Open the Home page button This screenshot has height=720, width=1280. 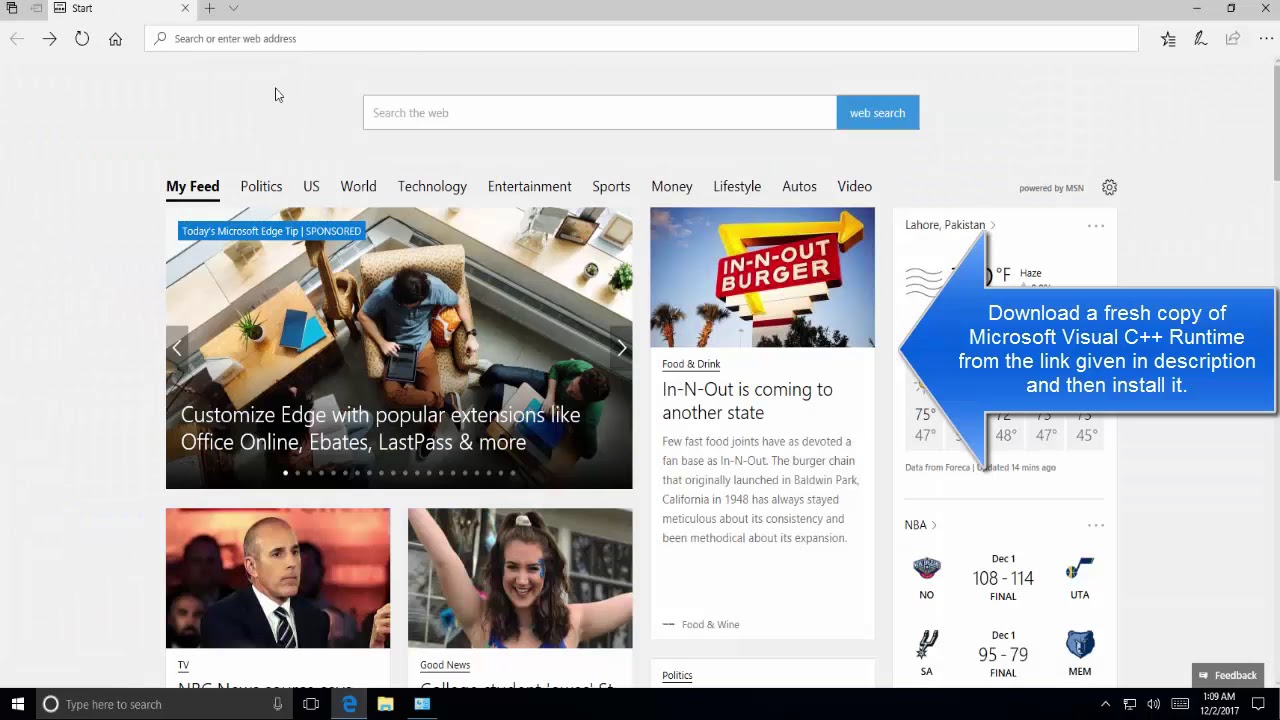(115, 39)
